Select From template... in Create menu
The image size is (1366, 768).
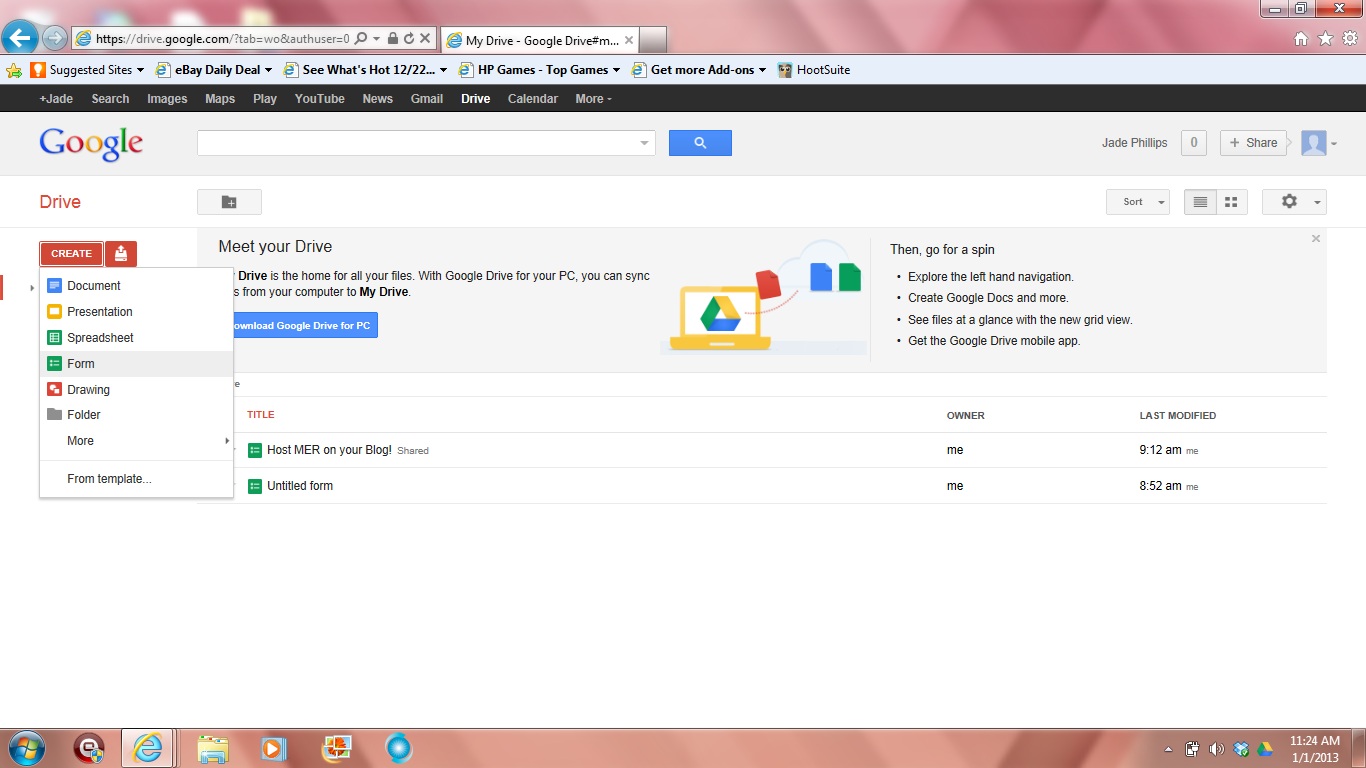click(109, 479)
